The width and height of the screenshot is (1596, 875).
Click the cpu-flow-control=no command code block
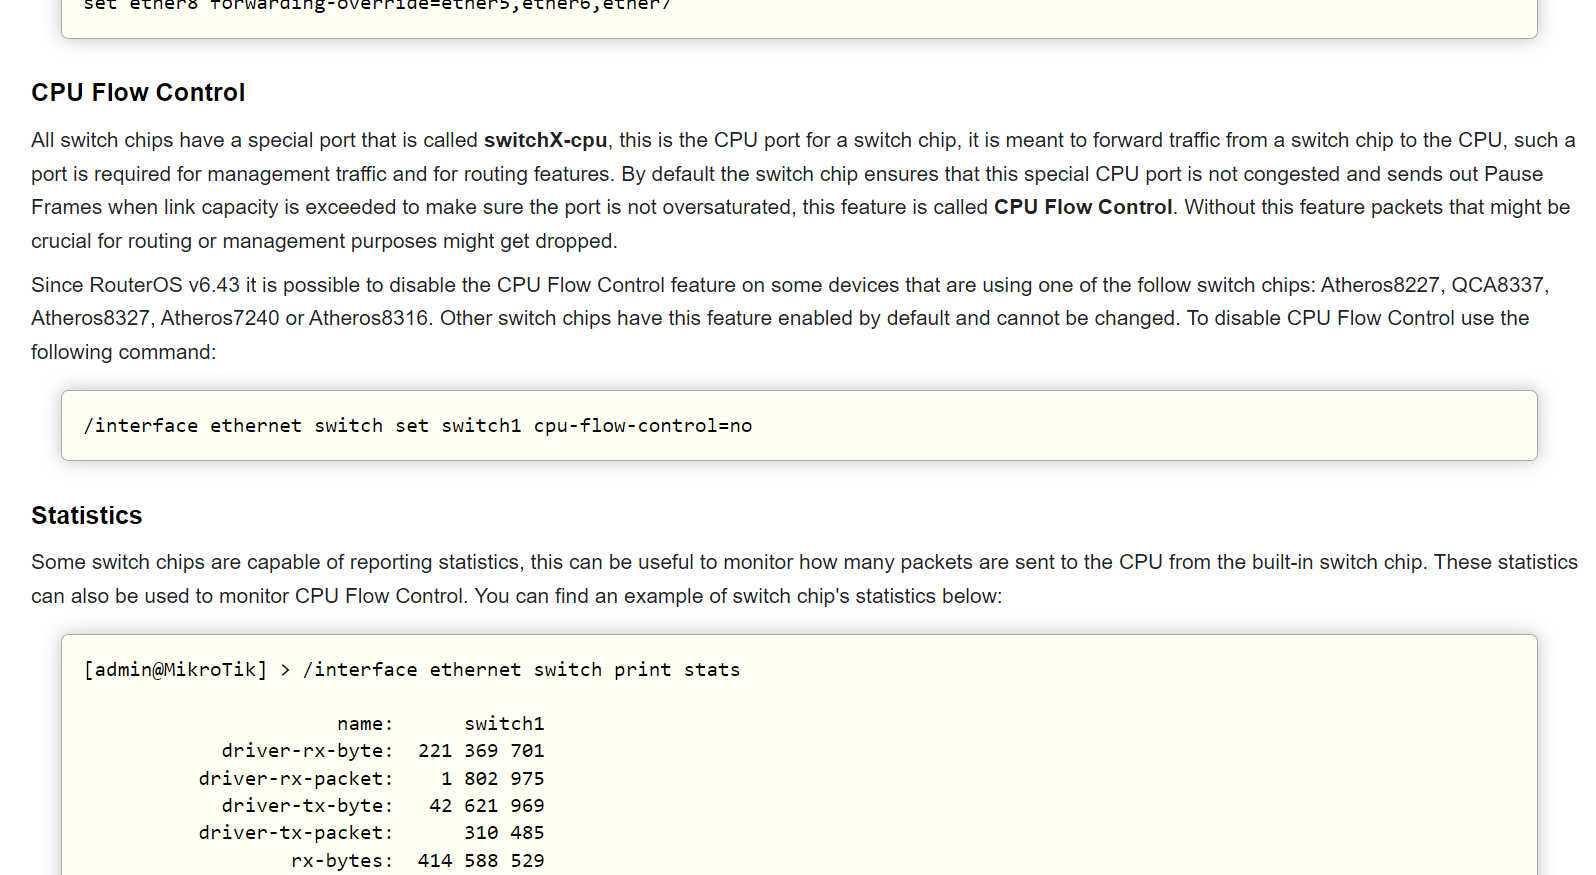click(418, 426)
